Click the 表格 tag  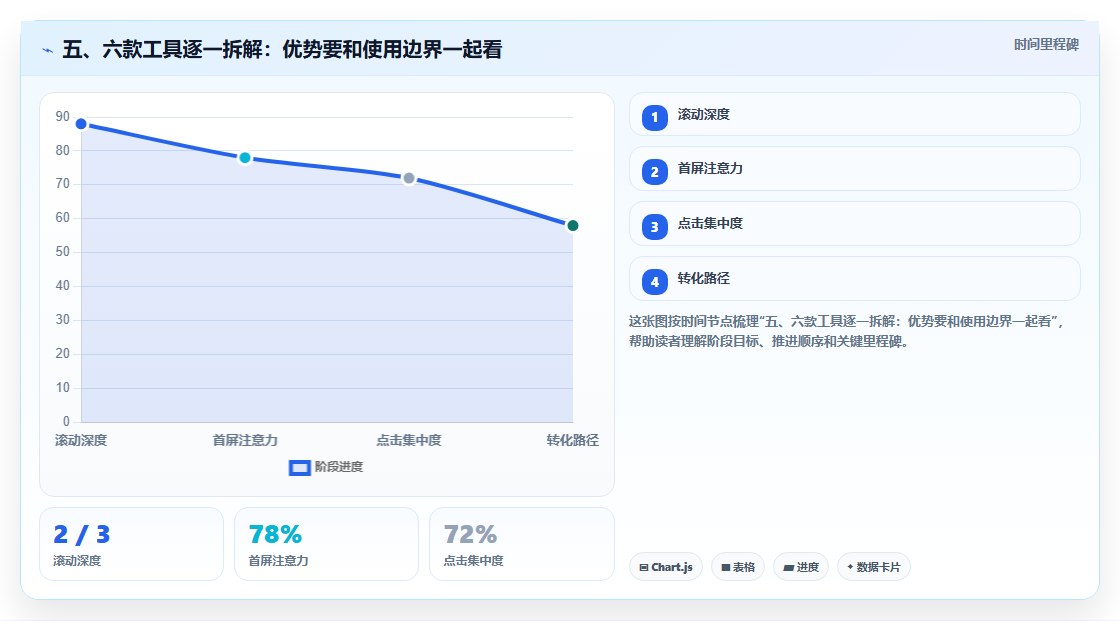click(x=738, y=567)
